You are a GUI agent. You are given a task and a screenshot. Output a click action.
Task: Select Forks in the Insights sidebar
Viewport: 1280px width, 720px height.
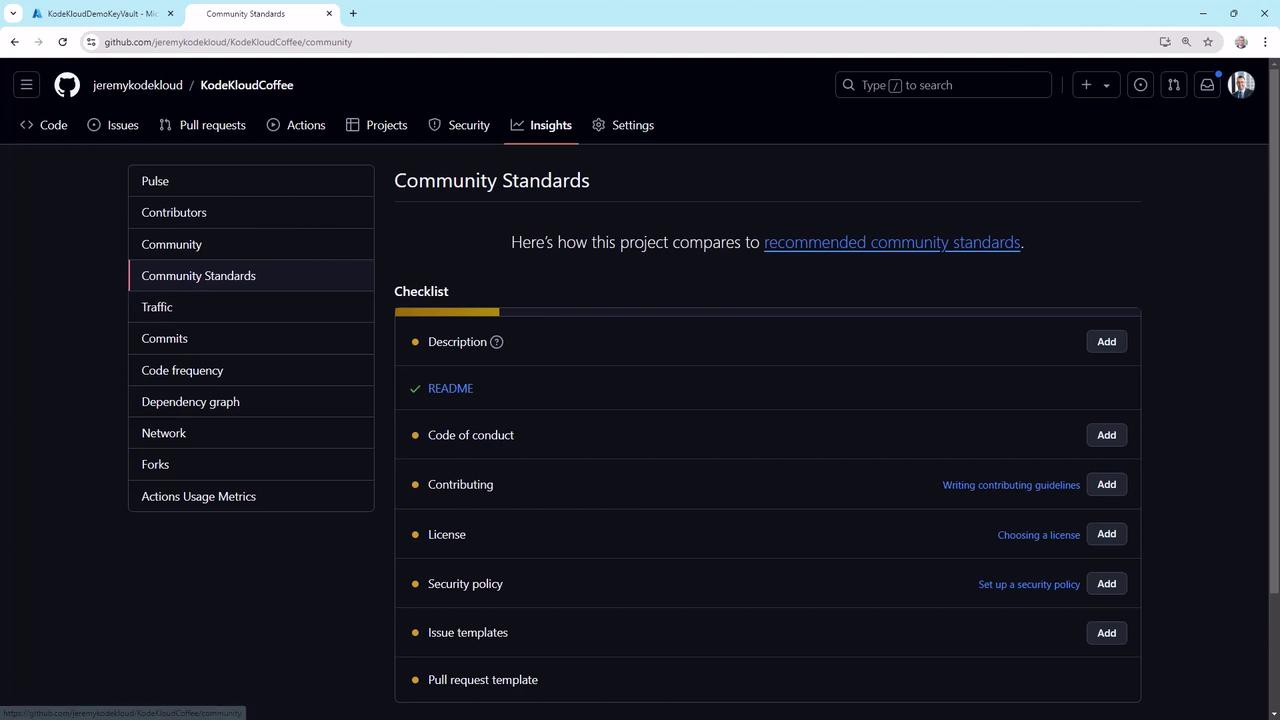(x=251, y=464)
